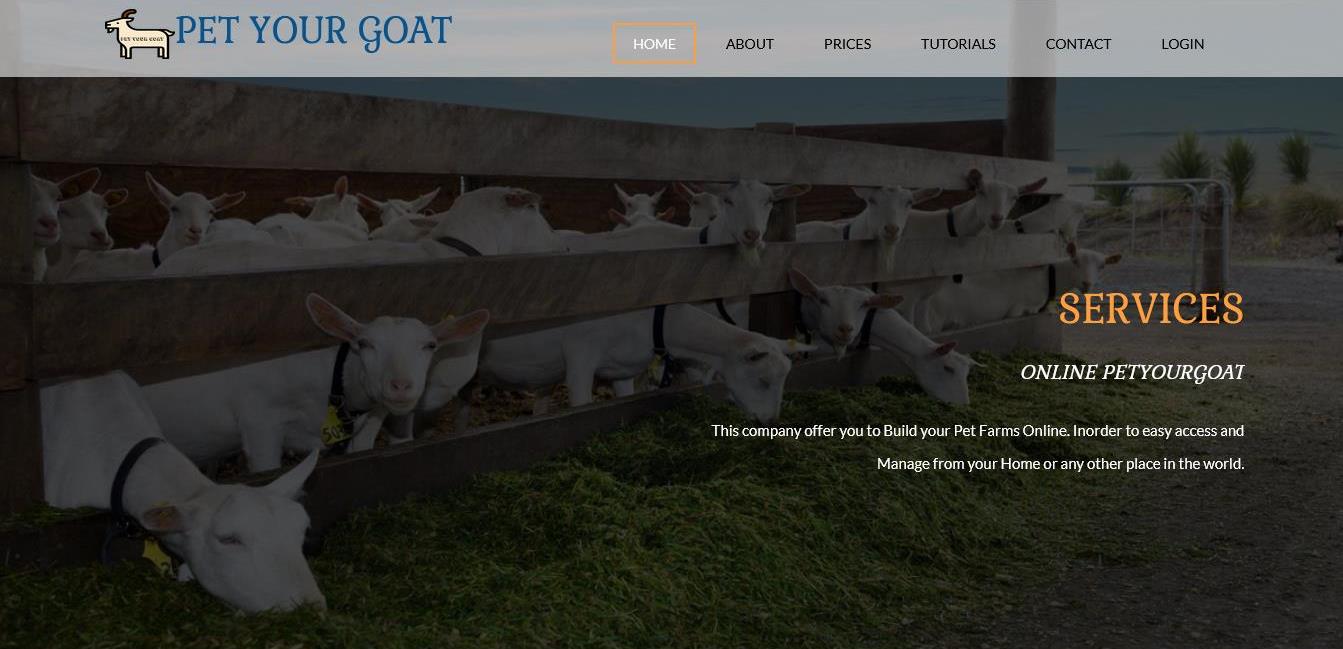Select the ONLINE PETYOURGOAT subtitle
The height and width of the screenshot is (649, 1343).
pyautogui.click(x=1132, y=372)
